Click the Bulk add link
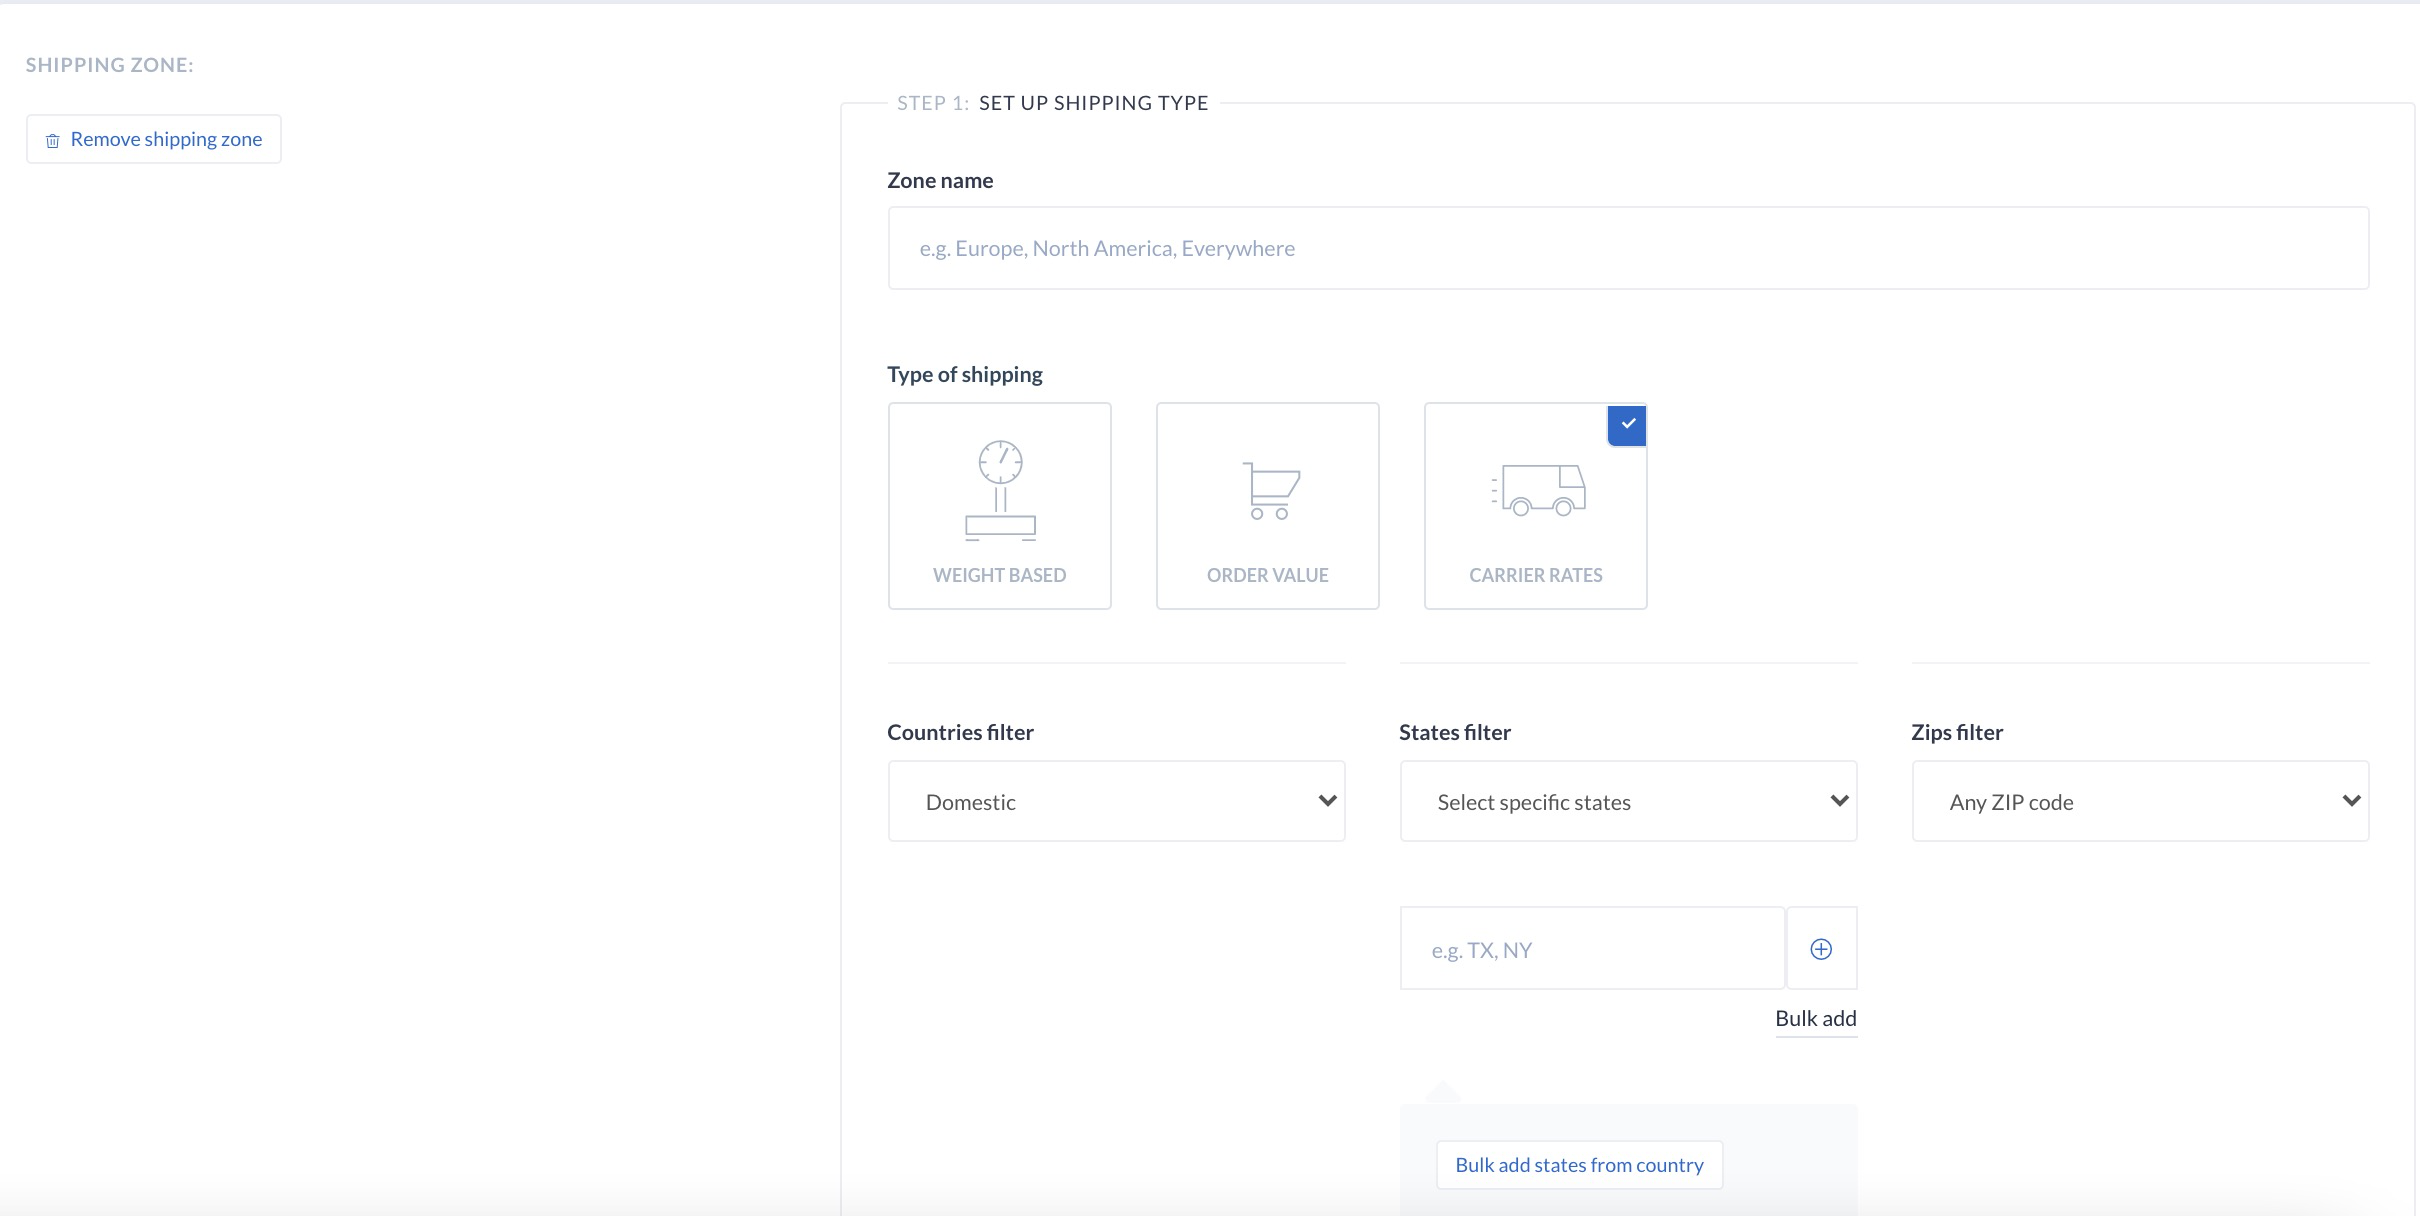Image resolution: width=2420 pixels, height=1216 pixels. (x=1815, y=1018)
